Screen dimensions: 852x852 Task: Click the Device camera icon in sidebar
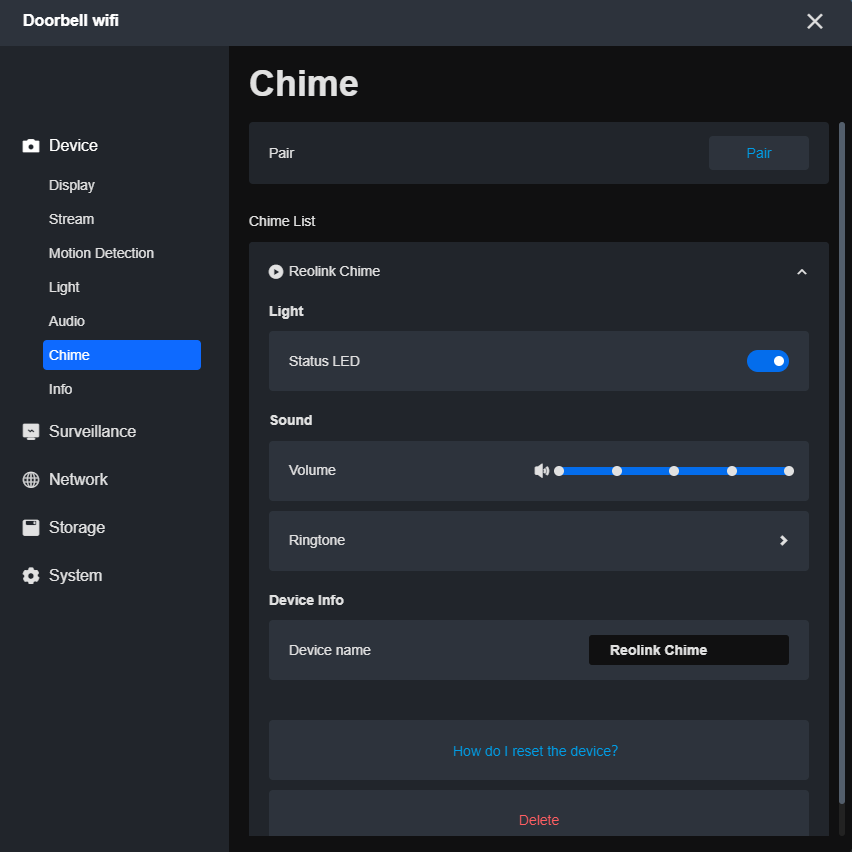point(31,146)
